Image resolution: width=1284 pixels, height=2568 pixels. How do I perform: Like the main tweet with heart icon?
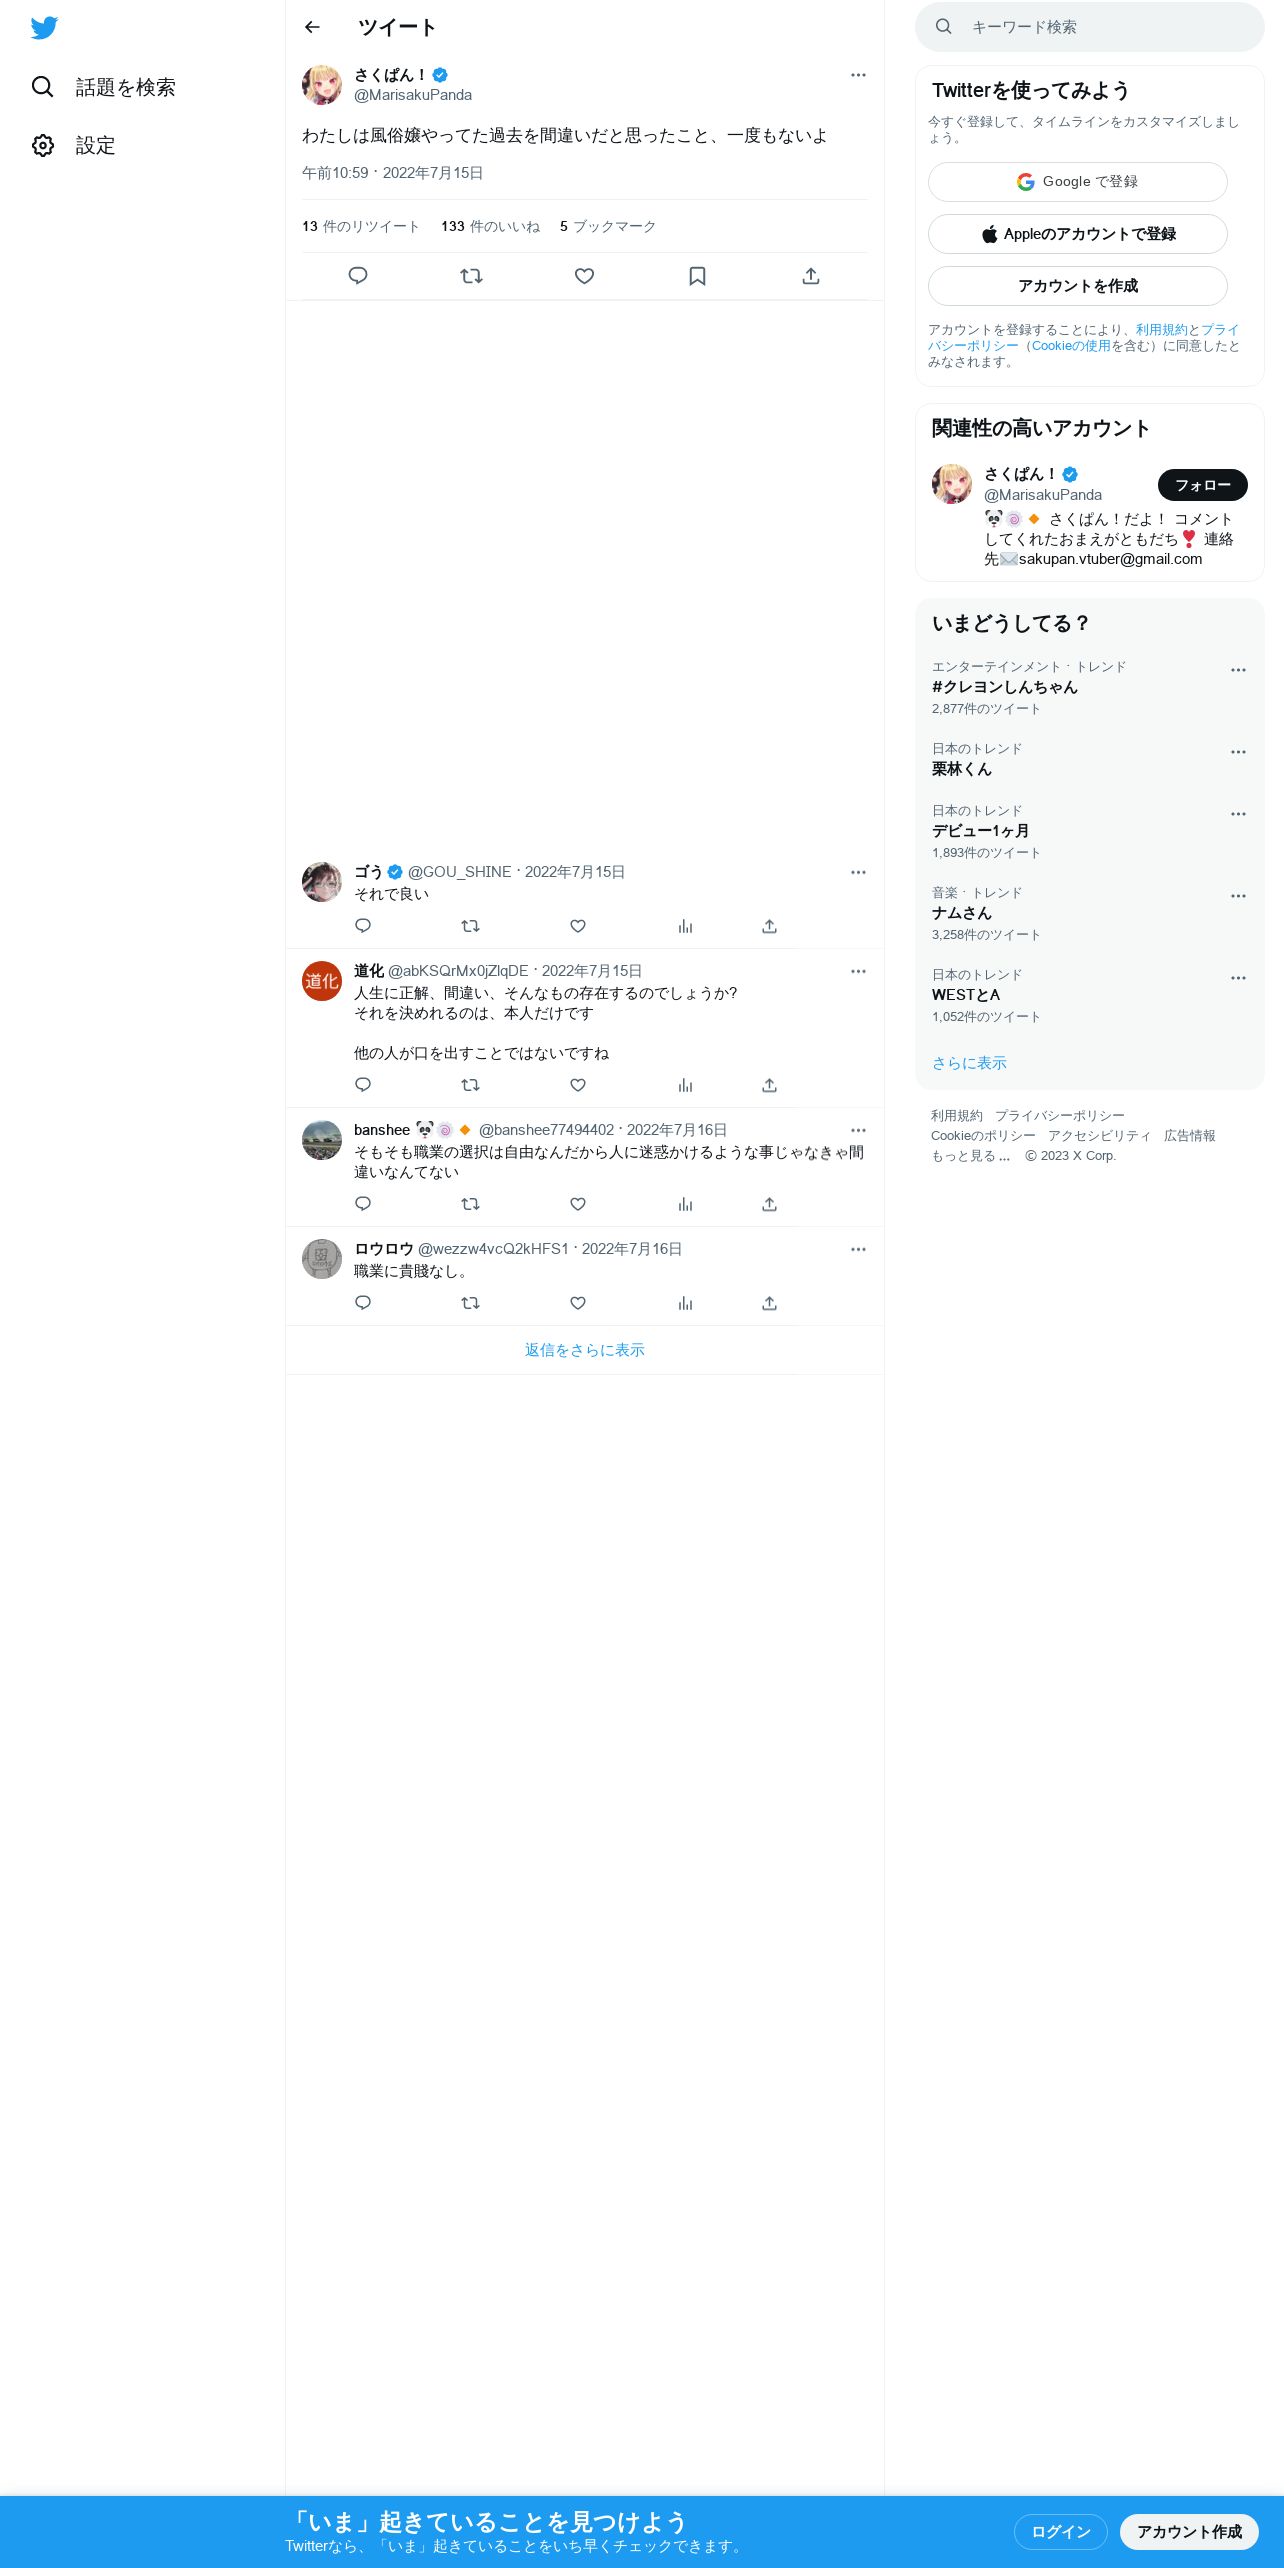click(x=585, y=276)
